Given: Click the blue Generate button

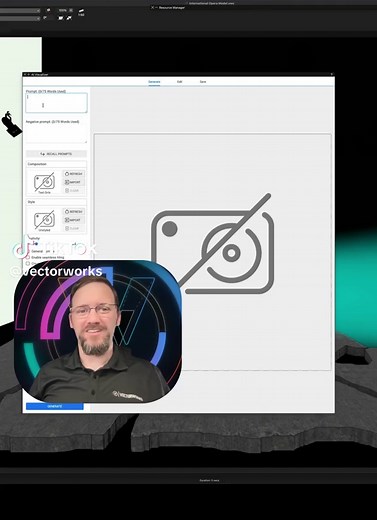Looking at the screenshot, I should coord(55,406).
